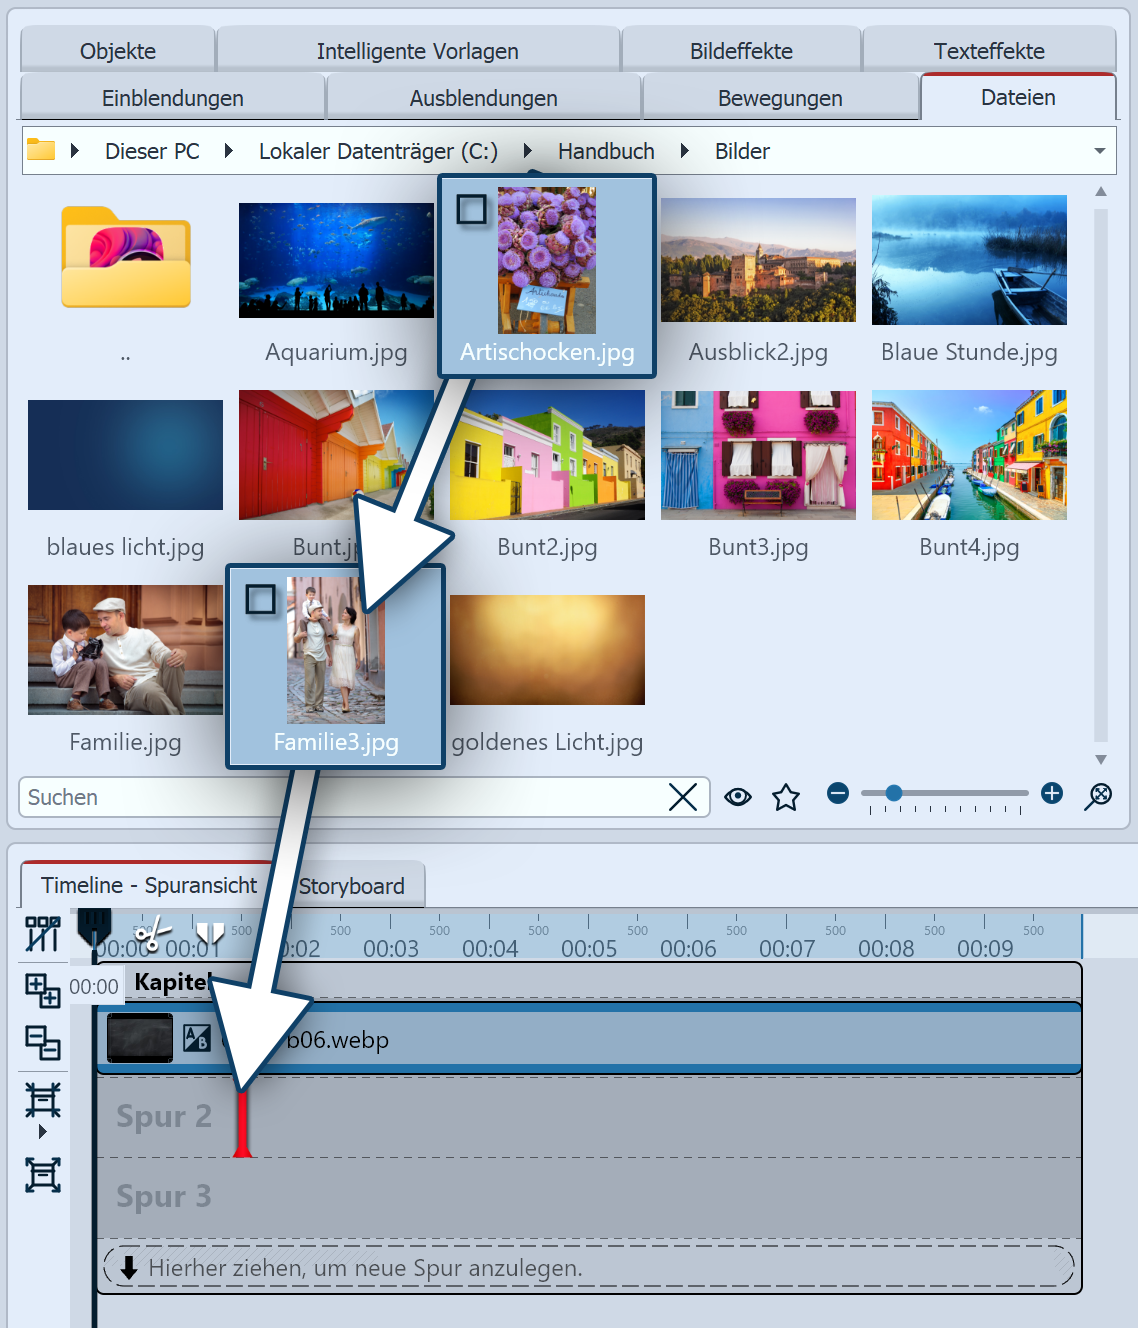Expand the arrow after Handbuch
Image resolution: width=1138 pixels, height=1328 pixels.
[685, 151]
